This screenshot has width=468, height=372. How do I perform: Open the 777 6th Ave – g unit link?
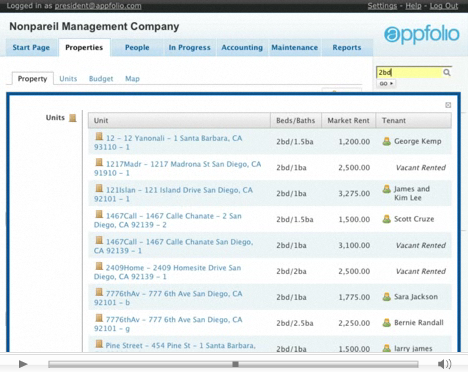point(168,324)
